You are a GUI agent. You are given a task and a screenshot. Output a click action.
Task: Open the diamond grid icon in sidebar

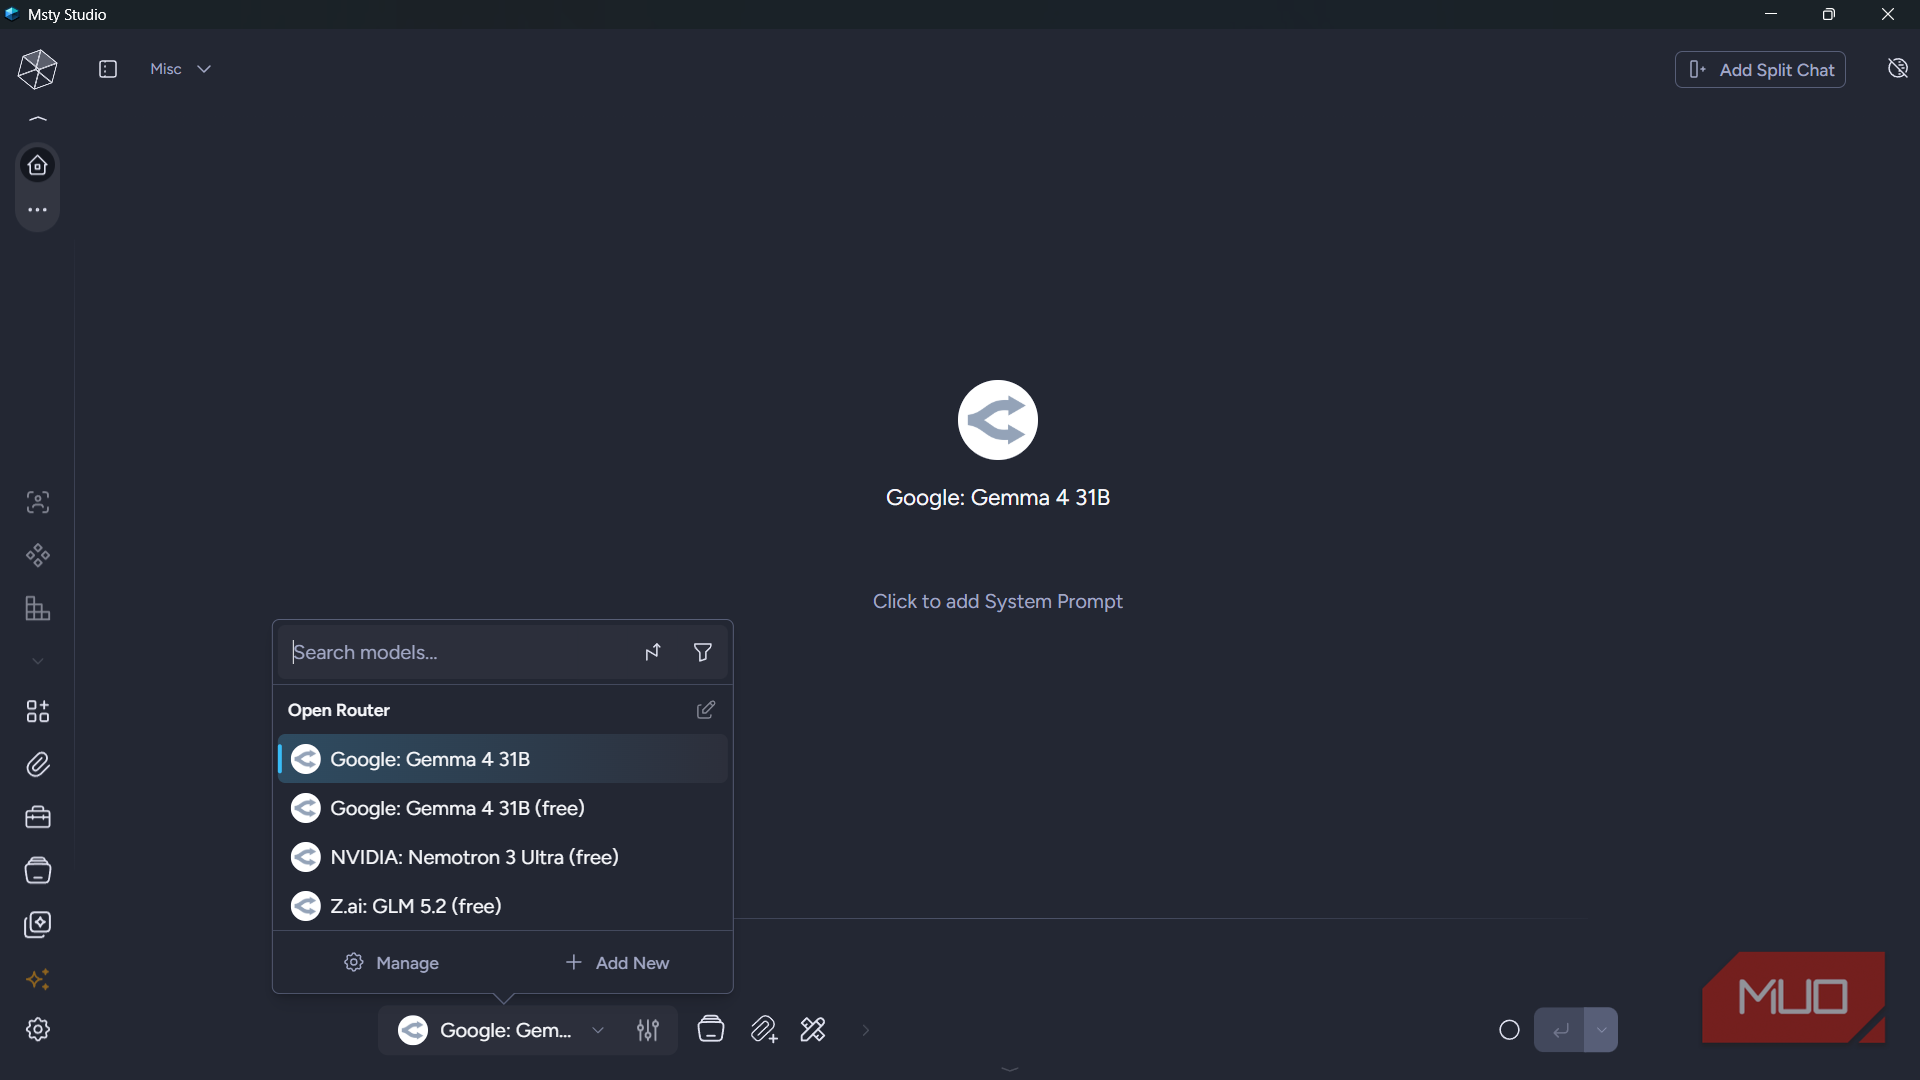coord(38,555)
